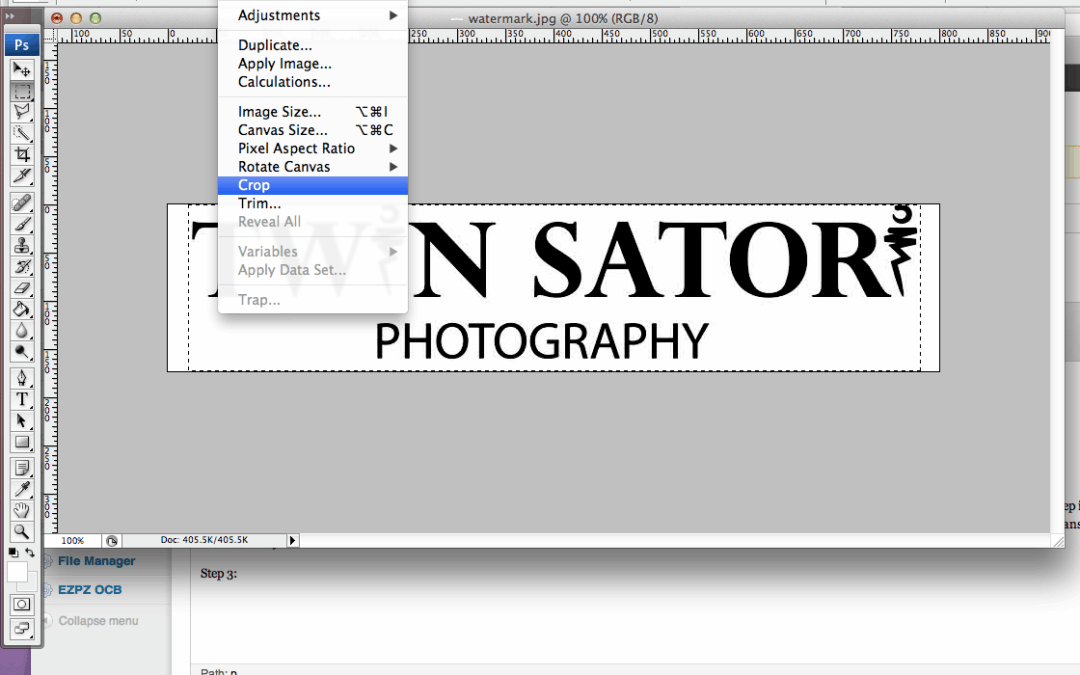
Task: Open the EZPZ OCB sidebar link
Action: tap(90, 590)
